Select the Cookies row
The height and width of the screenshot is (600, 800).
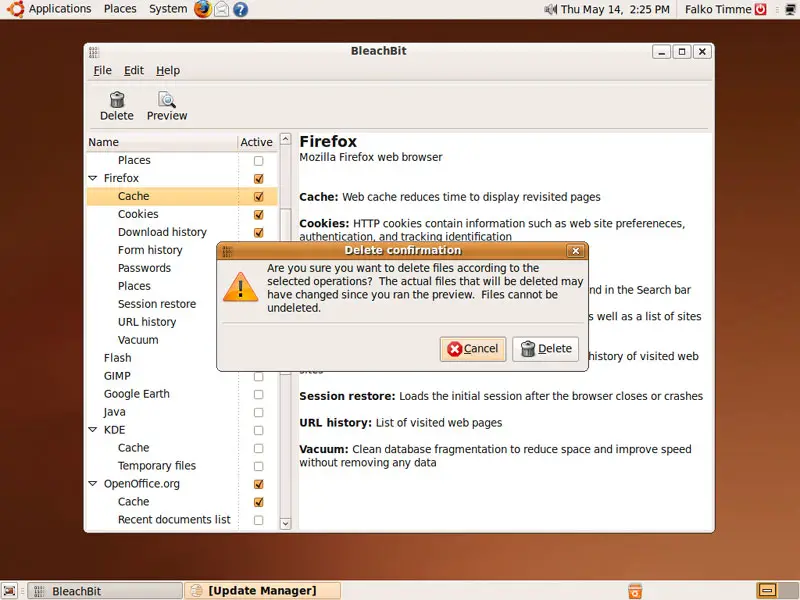(x=182, y=214)
